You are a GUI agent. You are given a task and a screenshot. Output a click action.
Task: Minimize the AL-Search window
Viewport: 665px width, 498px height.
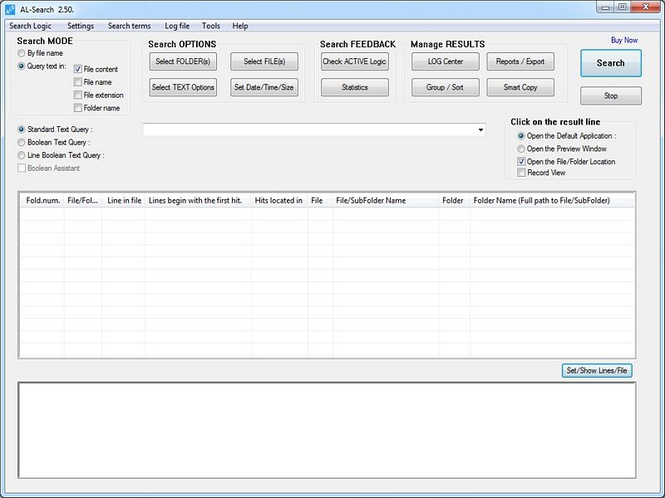[x=605, y=7]
